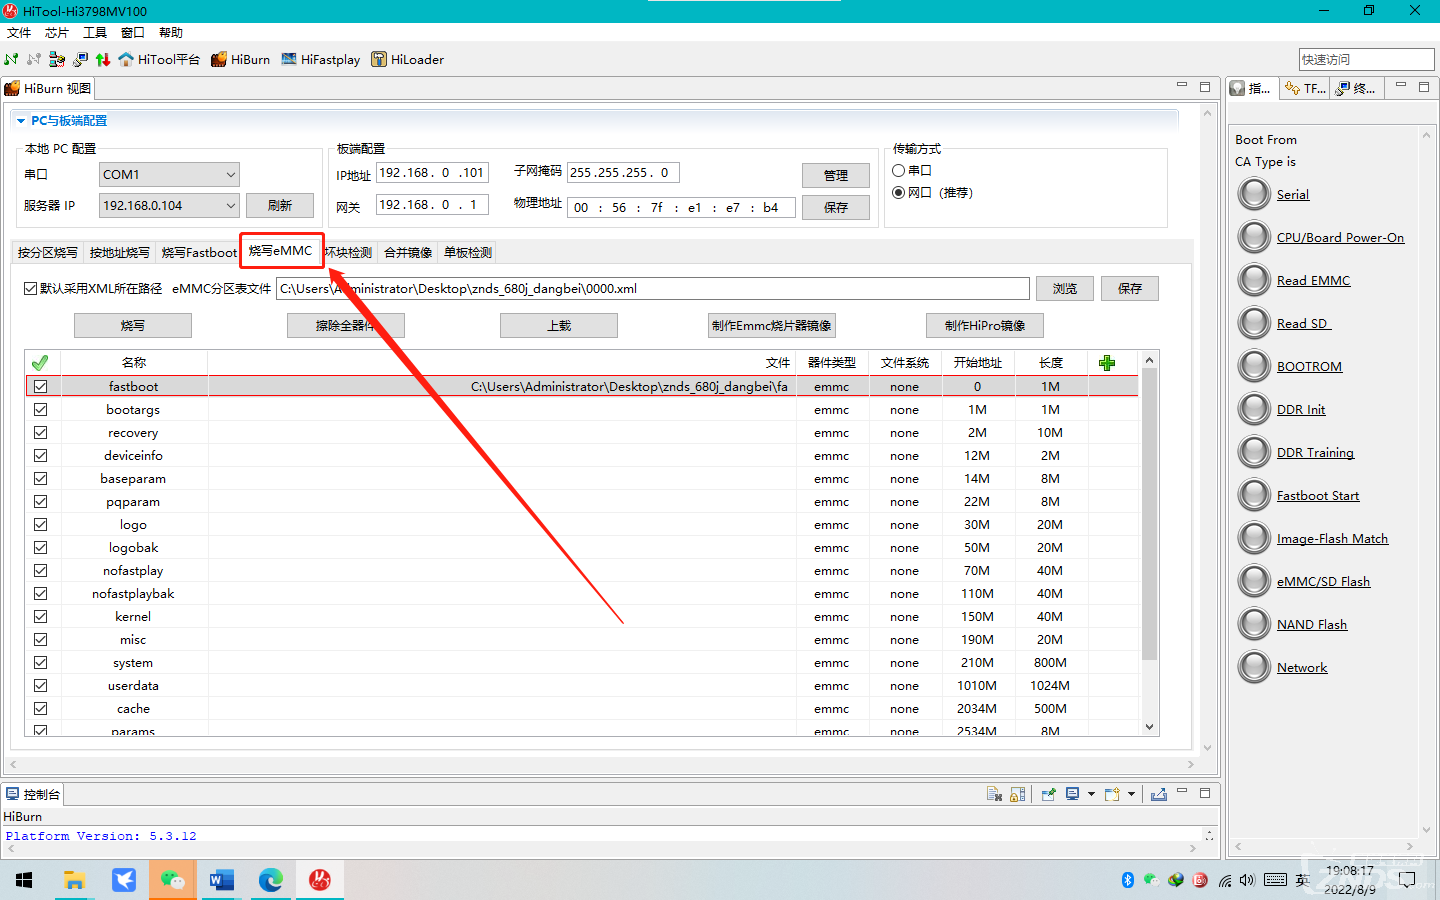Click the clear console icon
The height and width of the screenshot is (900, 1440).
click(994, 794)
